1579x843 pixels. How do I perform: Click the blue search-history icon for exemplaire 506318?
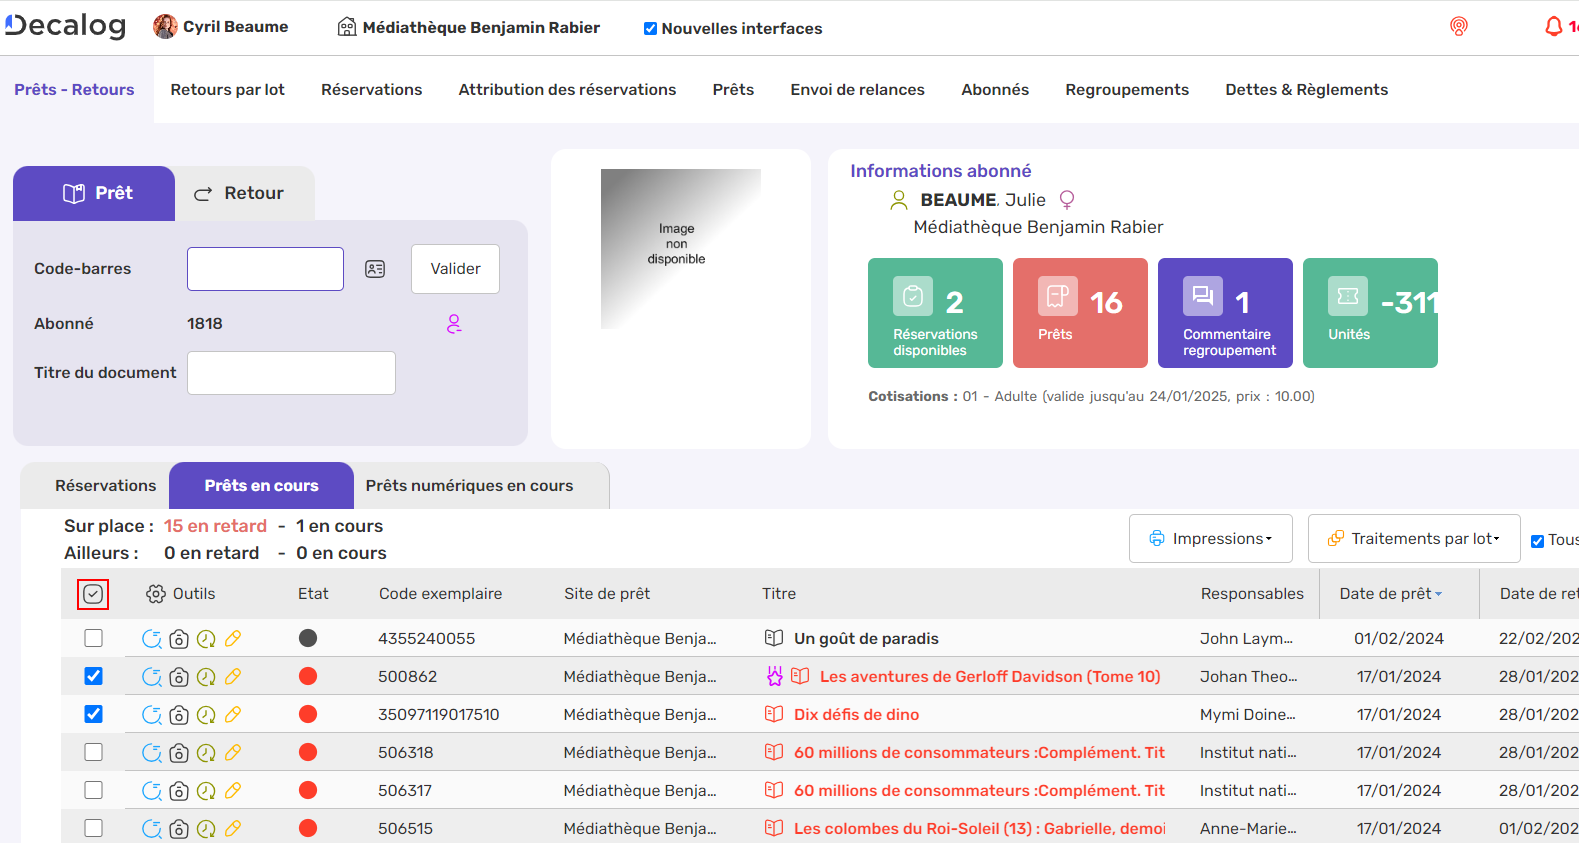tap(152, 753)
